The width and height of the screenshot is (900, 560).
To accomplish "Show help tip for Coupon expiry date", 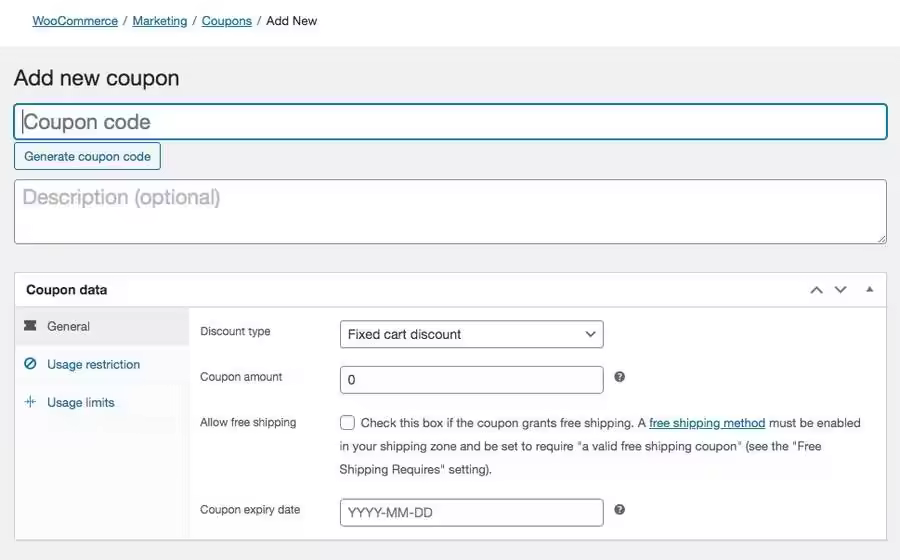I will pos(619,510).
